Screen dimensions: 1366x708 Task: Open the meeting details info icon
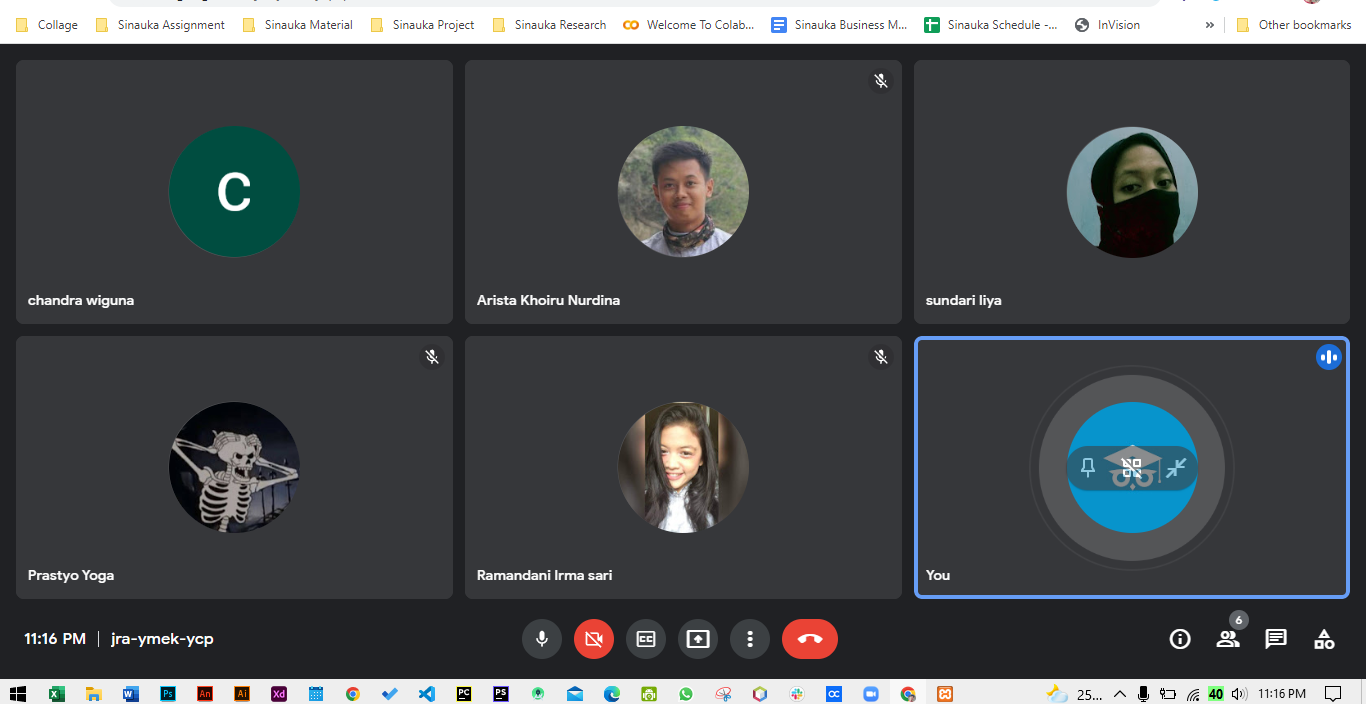(x=1180, y=639)
